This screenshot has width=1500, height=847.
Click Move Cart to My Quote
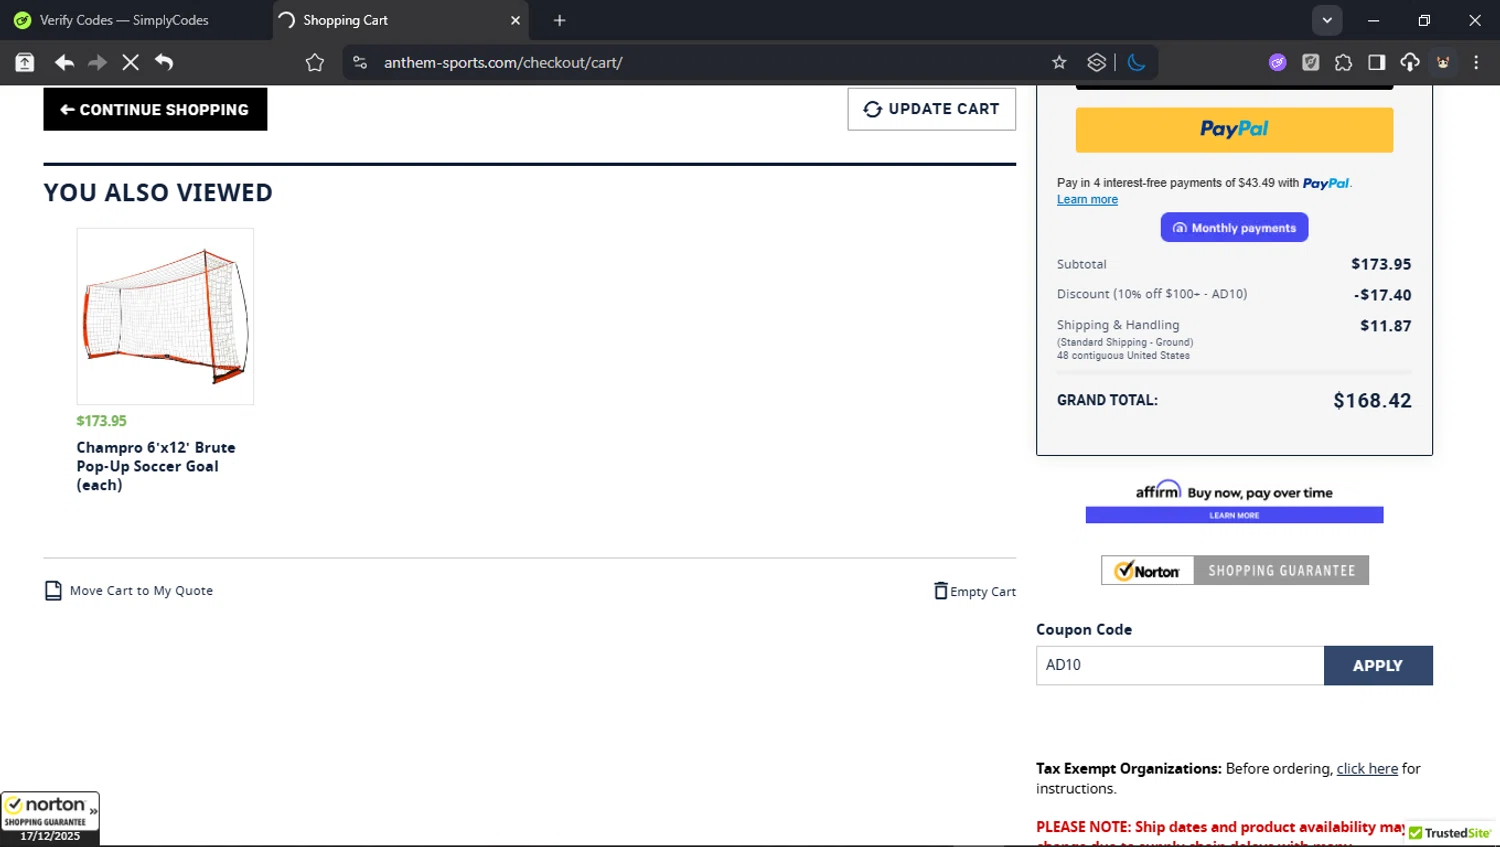coord(129,591)
